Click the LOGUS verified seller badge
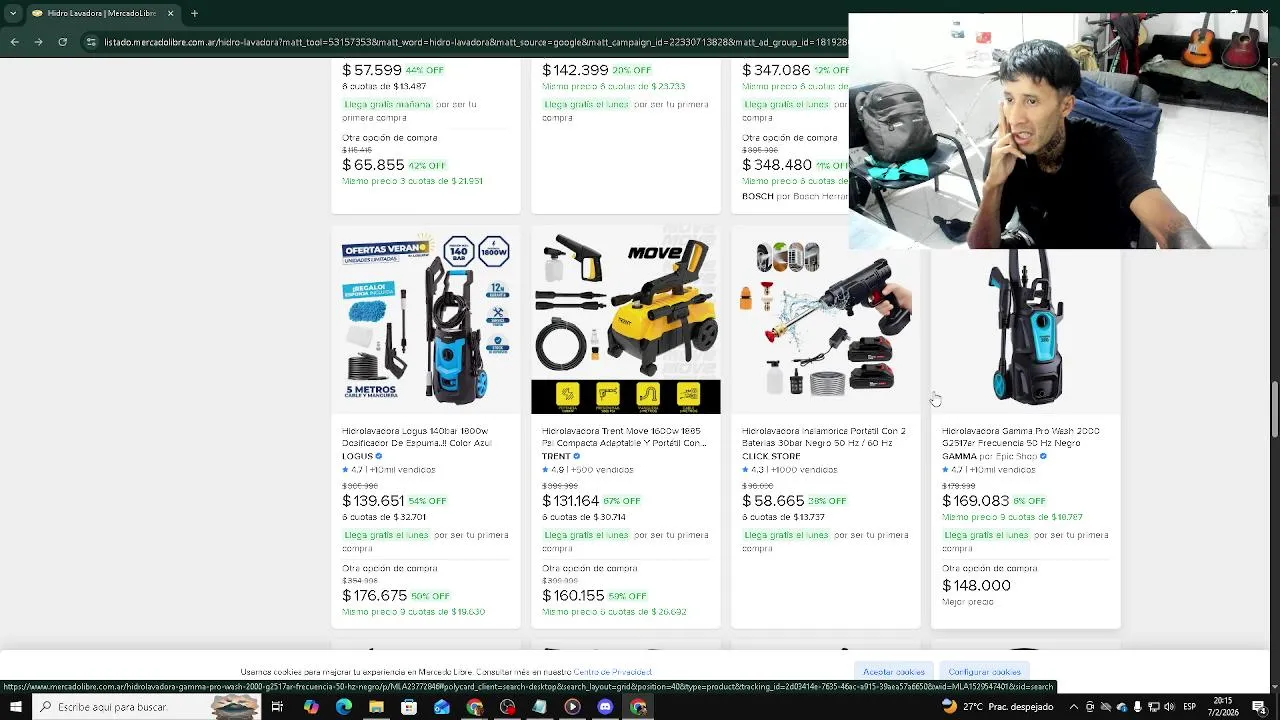1280x720 pixels. coord(379,456)
